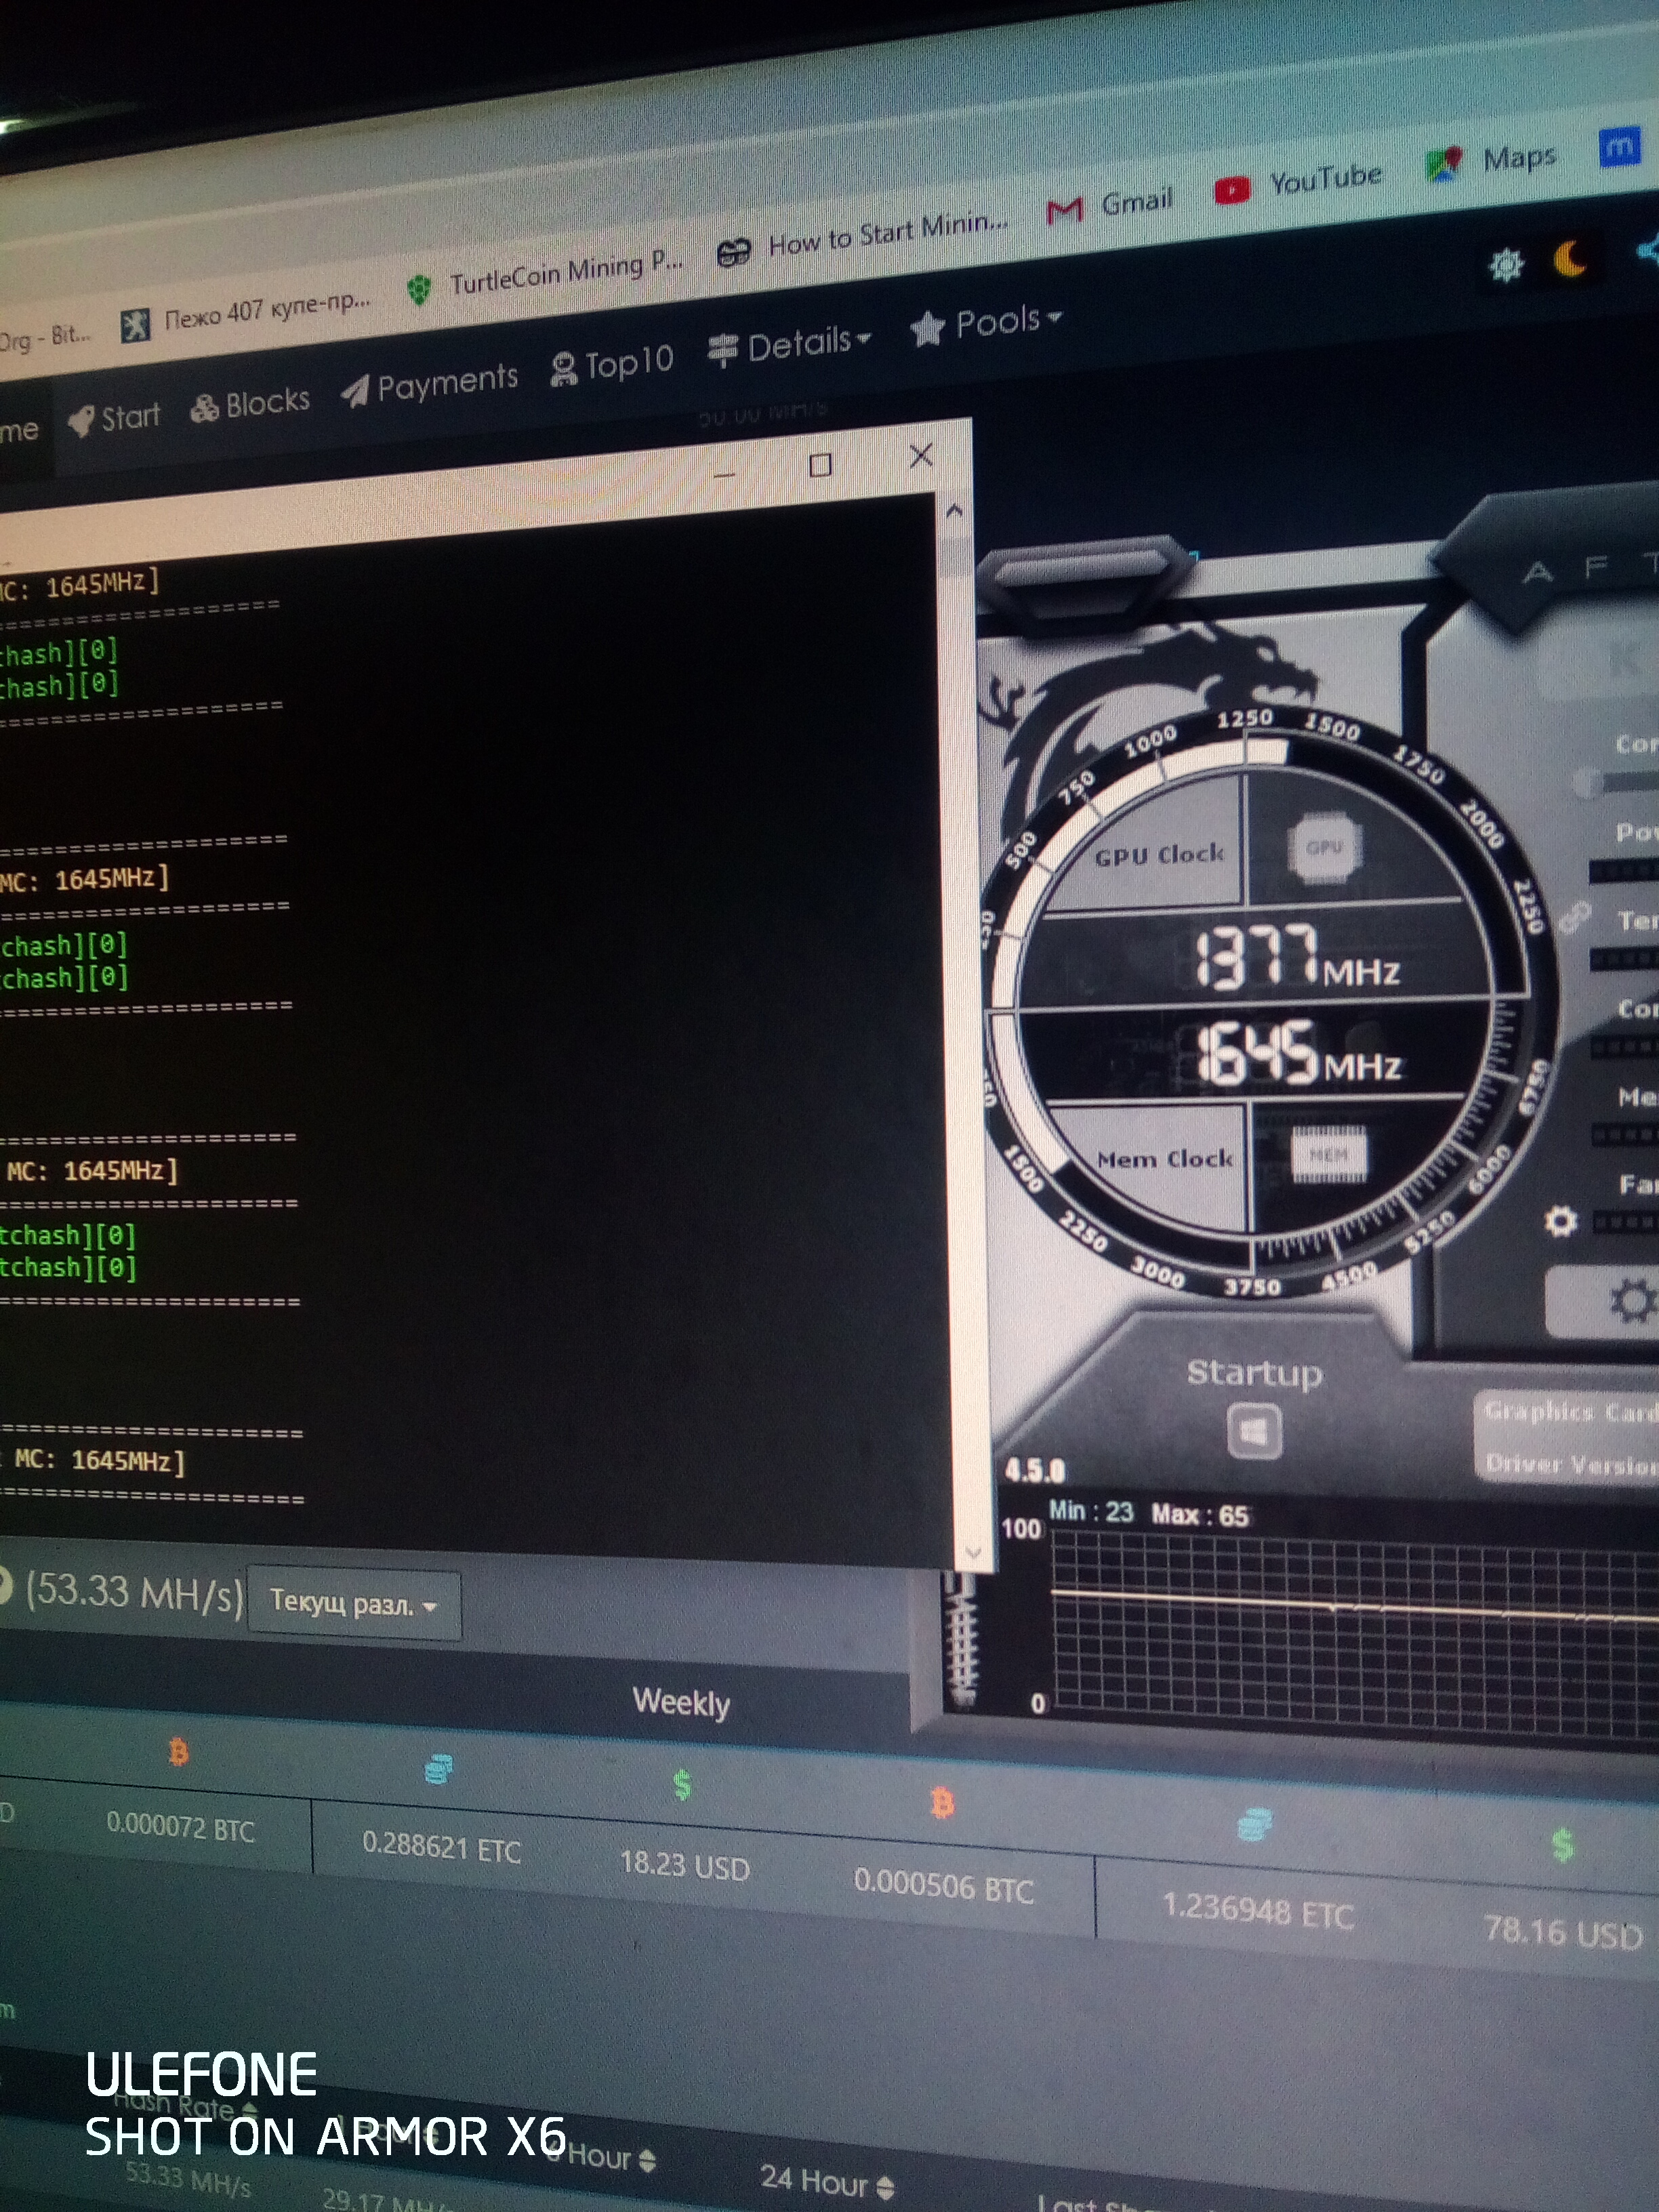Open the Start page in pool menu
1659x2212 pixels.
pos(114,418)
